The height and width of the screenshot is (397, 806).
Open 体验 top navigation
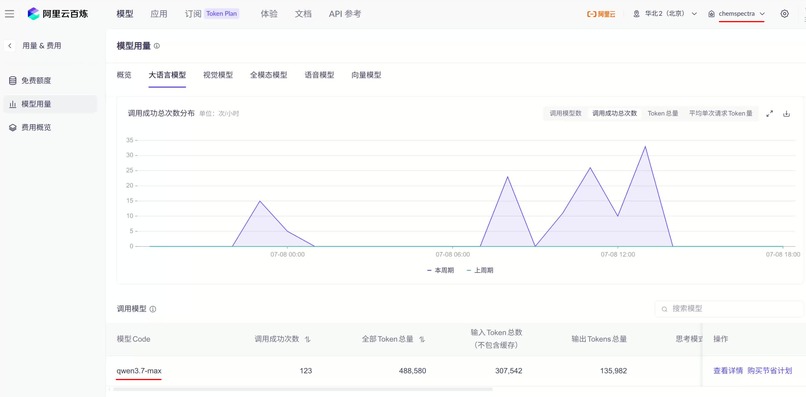click(269, 14)
